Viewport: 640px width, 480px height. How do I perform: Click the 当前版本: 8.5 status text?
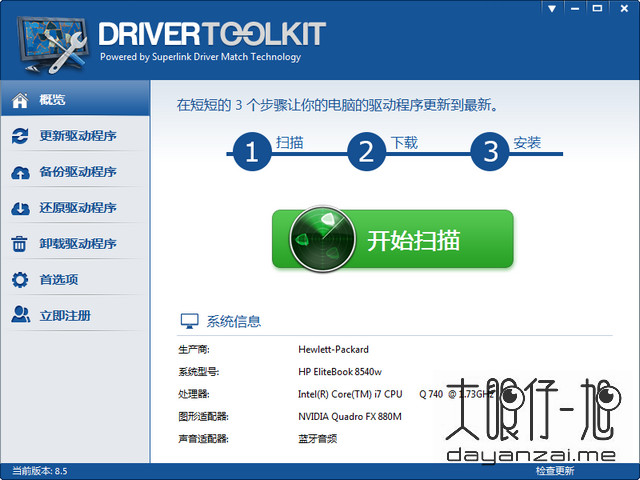[x=40, y=471]
